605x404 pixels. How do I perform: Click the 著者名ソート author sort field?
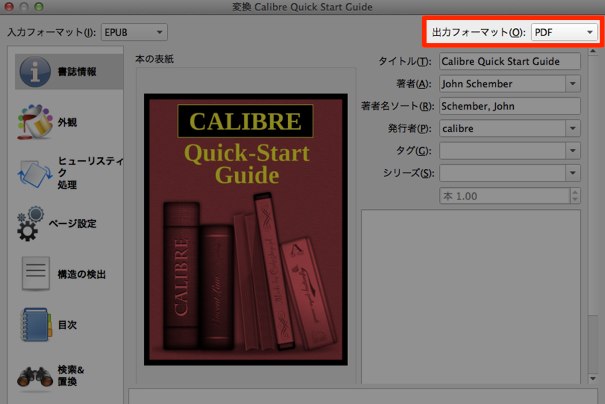tap(510, 106)
